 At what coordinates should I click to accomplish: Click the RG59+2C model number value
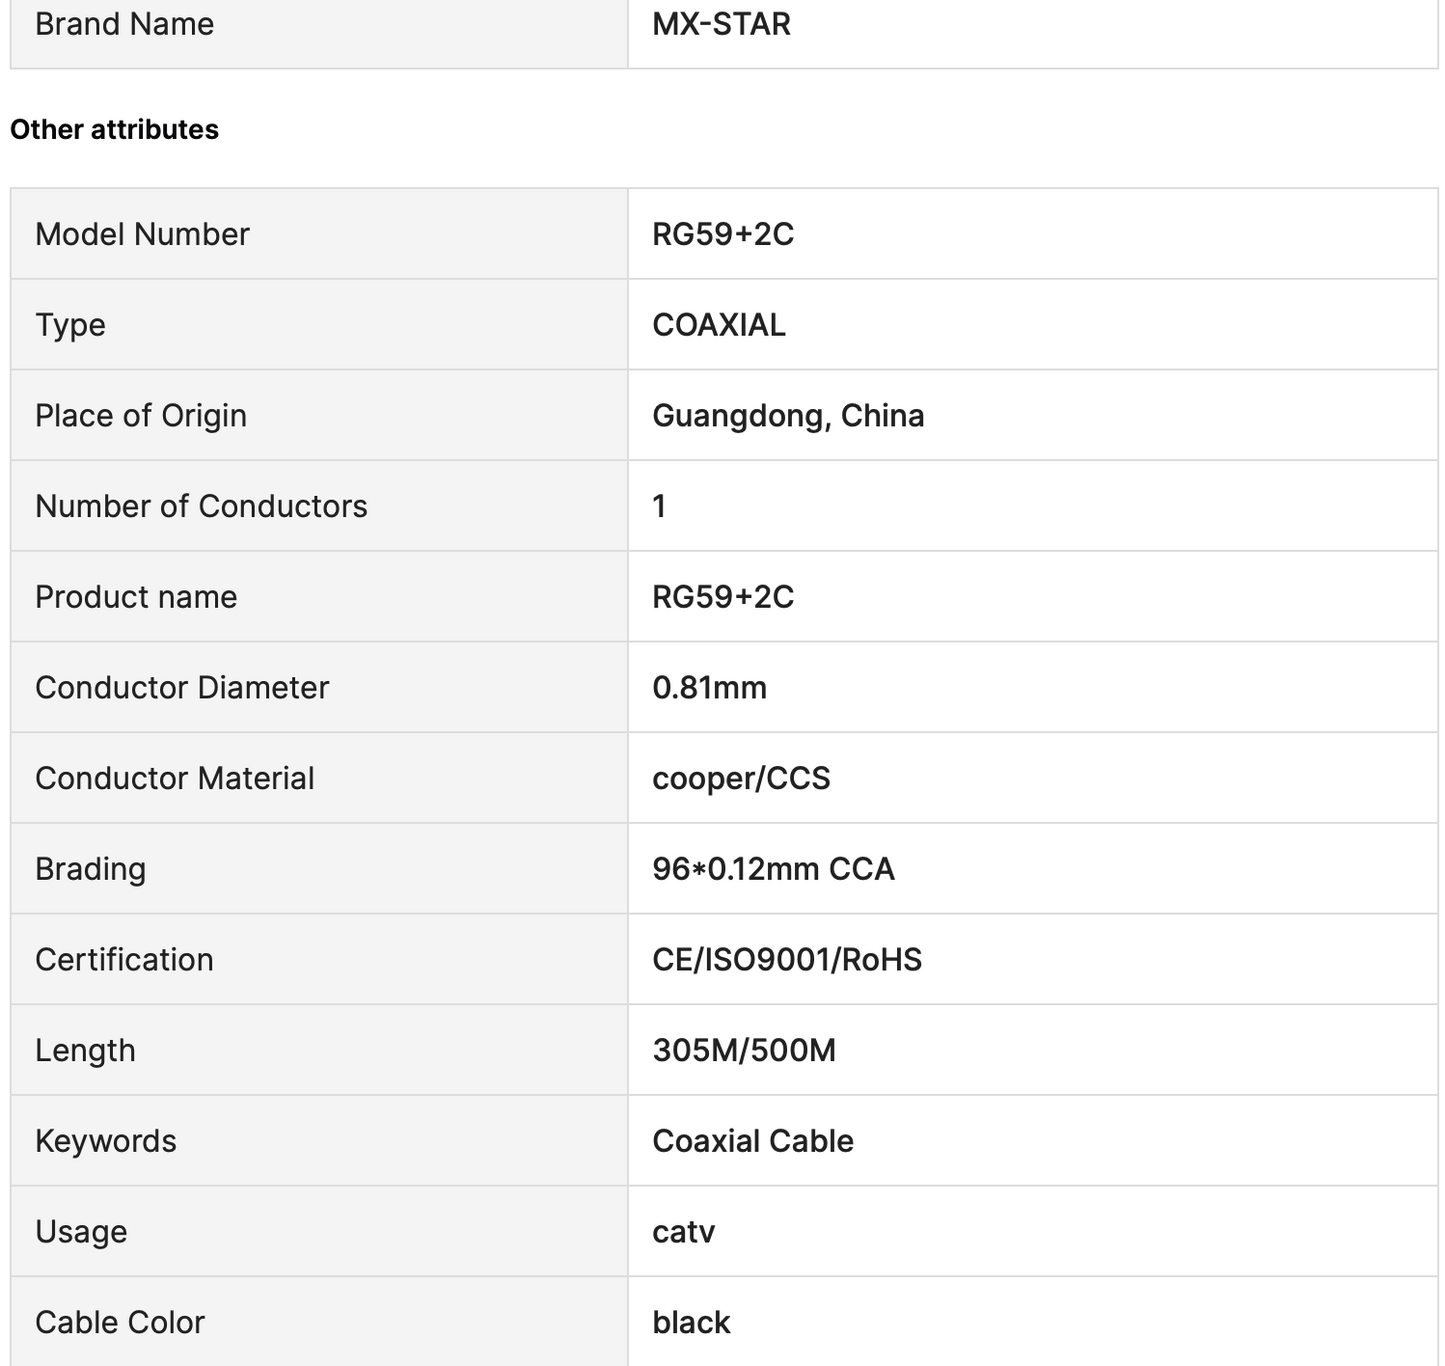(x=723, y=234)
